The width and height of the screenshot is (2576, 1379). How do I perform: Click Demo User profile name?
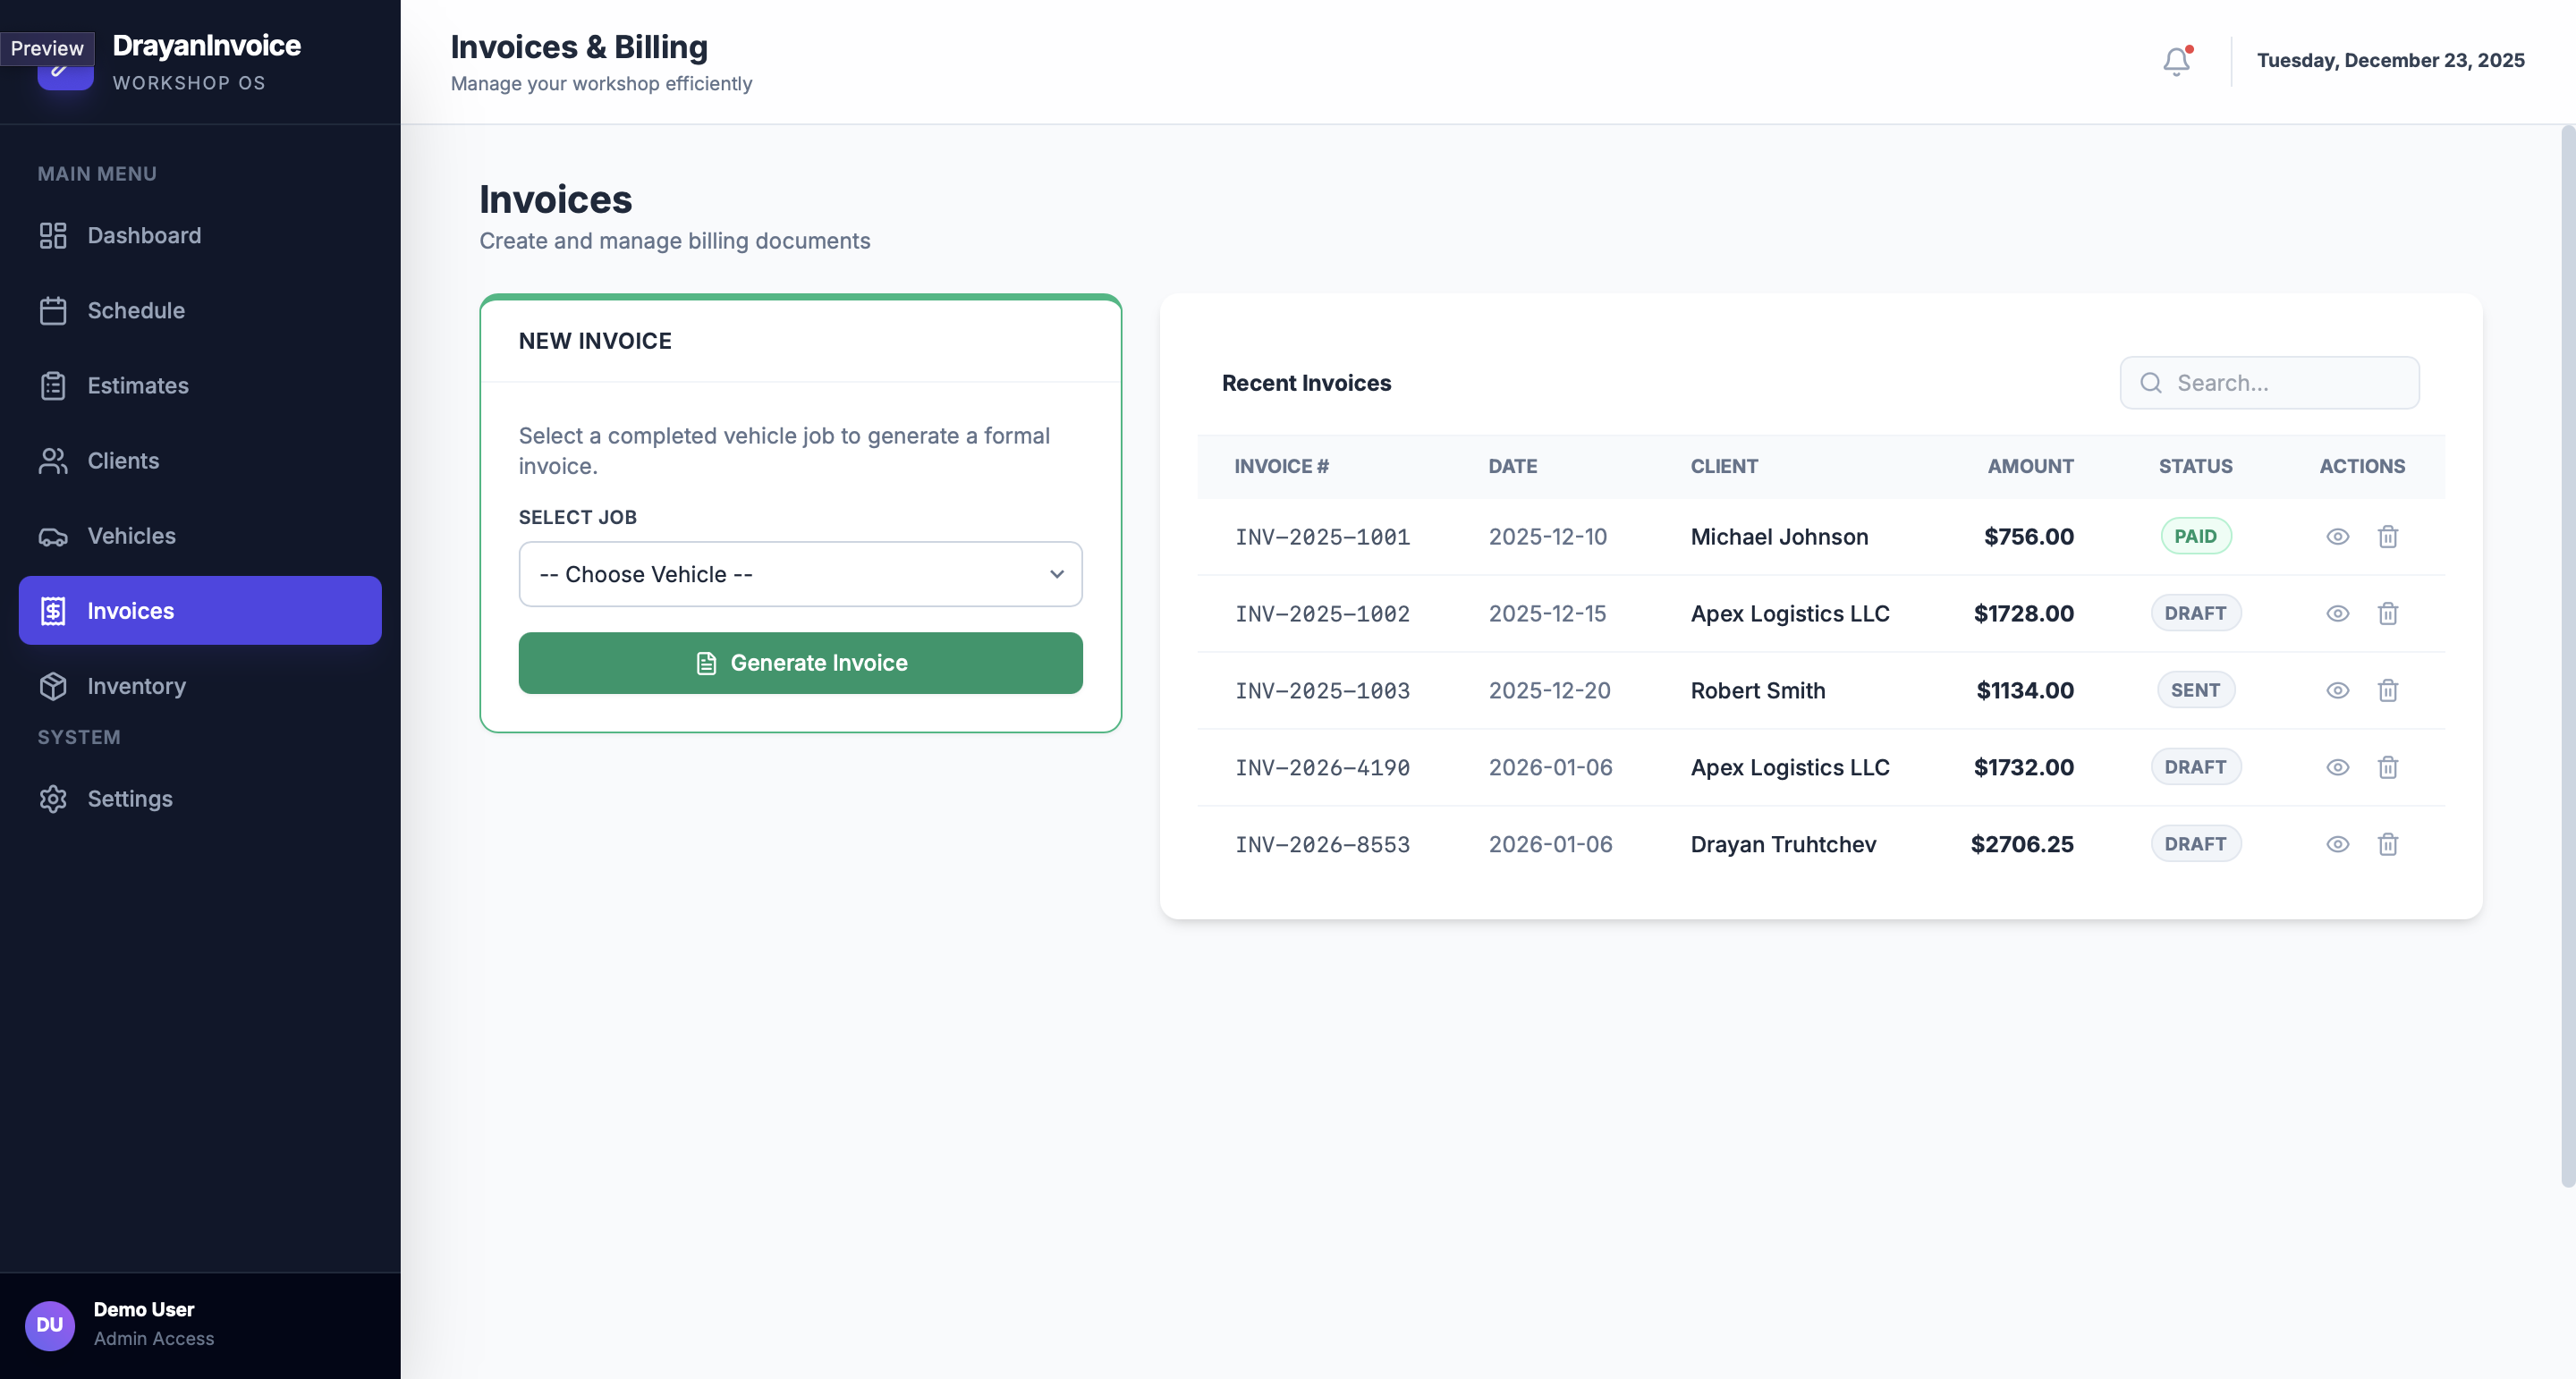(144, 1310)
